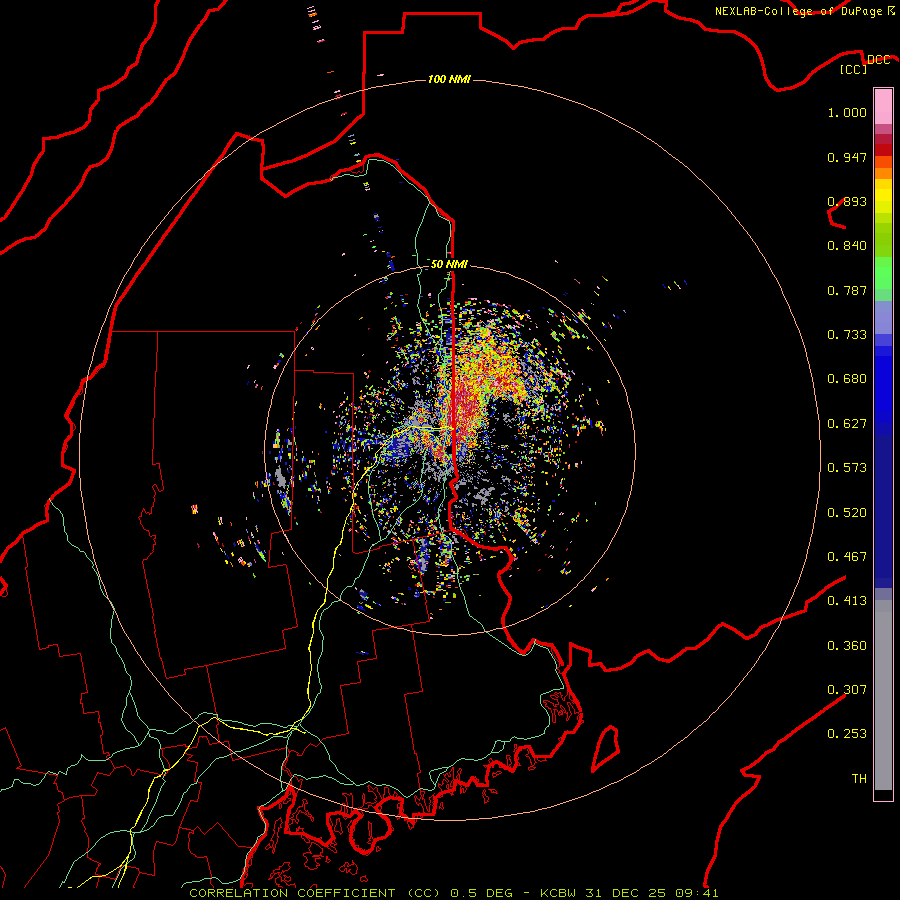Select the 0.680 scale value
Image resolution: width=900 pixels, height=900 pixels.
847,379
